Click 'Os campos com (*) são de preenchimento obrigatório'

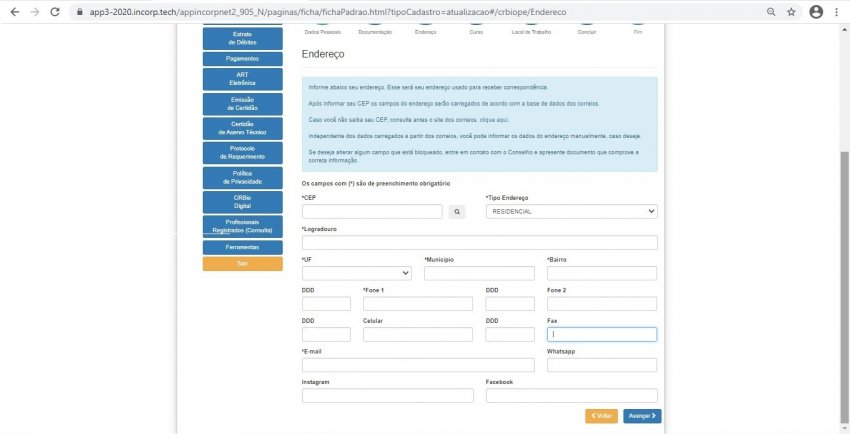376,184
